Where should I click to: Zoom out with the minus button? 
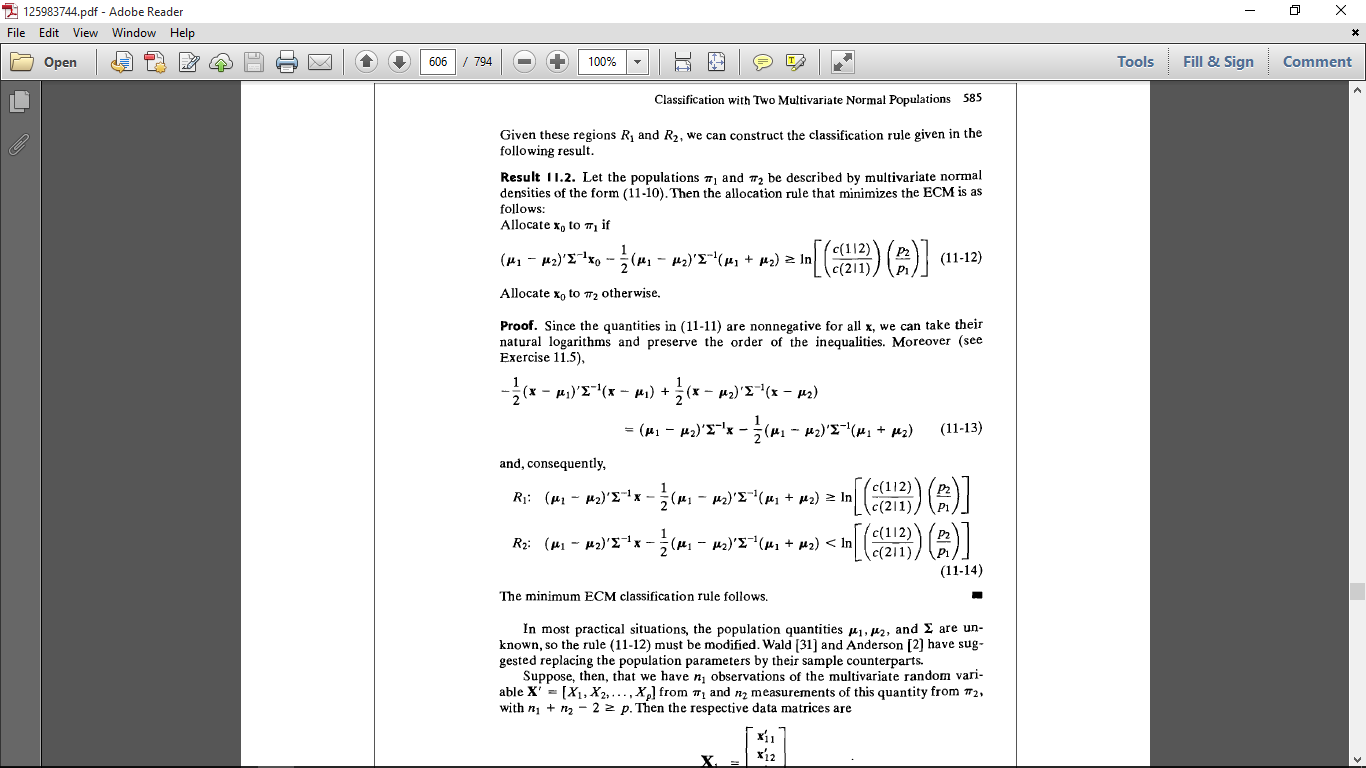(x=525, y=62)
